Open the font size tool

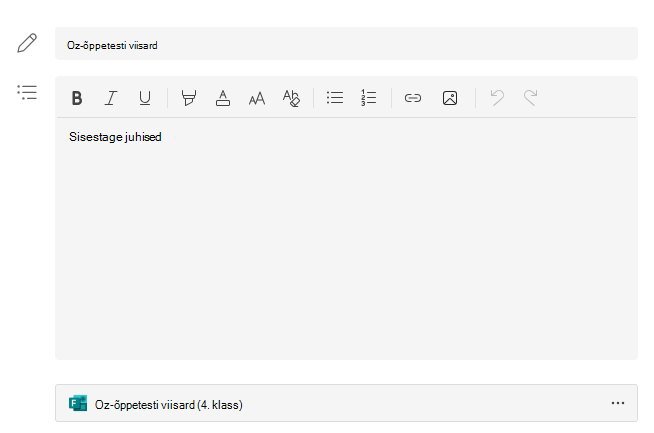(257, 98)
